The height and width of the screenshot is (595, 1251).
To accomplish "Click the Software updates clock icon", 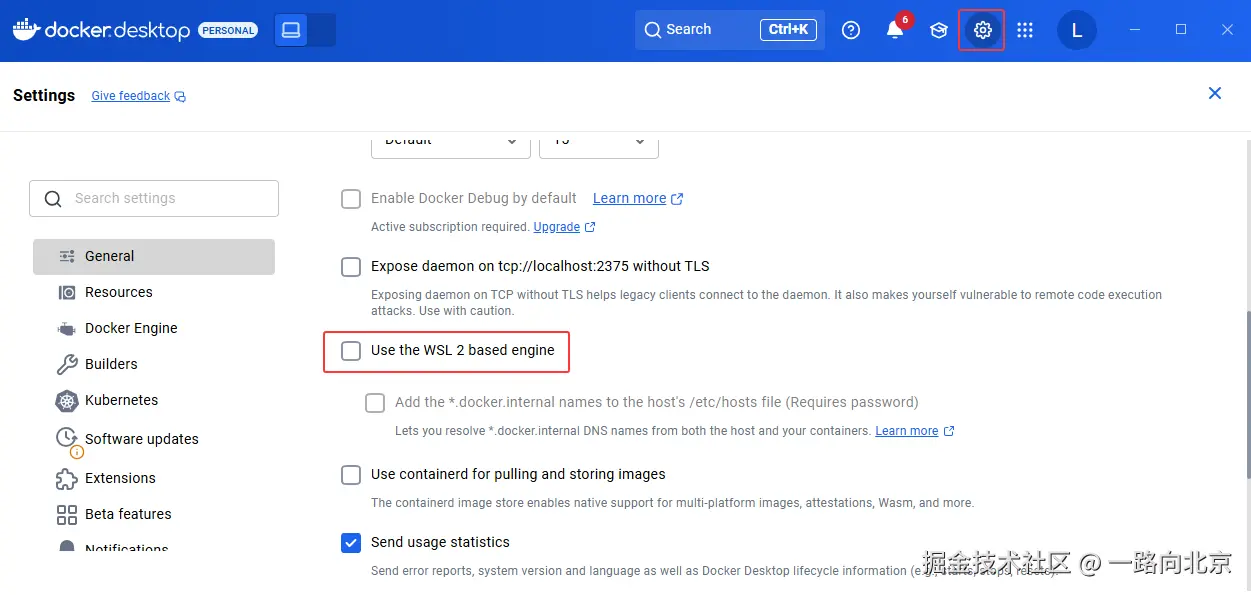I will (x=67, y=438).
